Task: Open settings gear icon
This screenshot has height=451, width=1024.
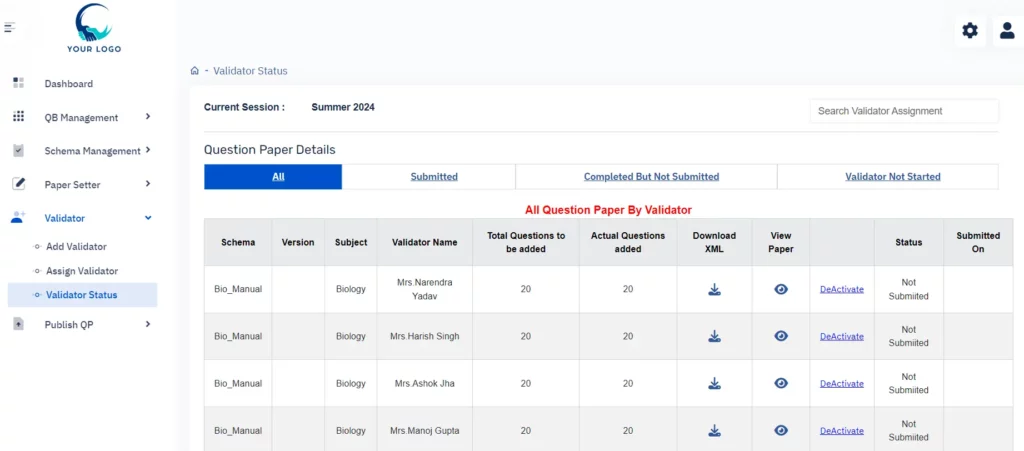Action: coord(970,30)
